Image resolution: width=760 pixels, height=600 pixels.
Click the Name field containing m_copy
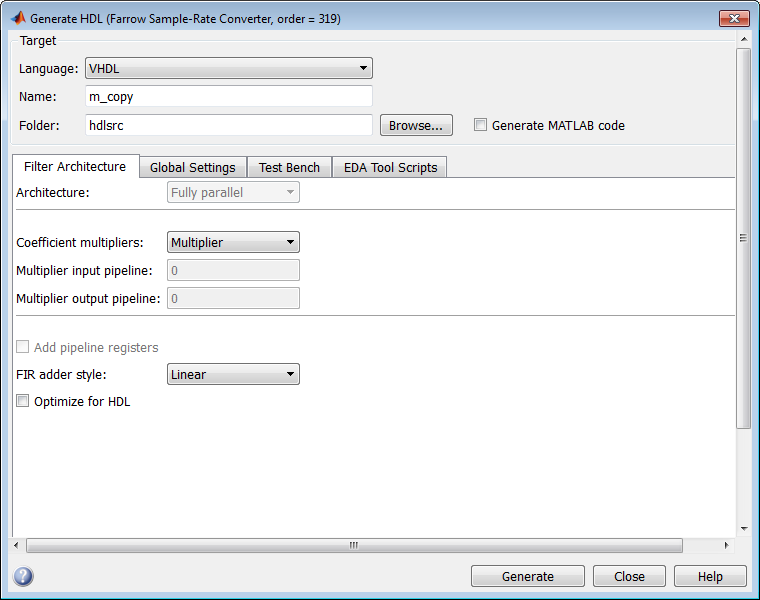(x=229, y=96)
